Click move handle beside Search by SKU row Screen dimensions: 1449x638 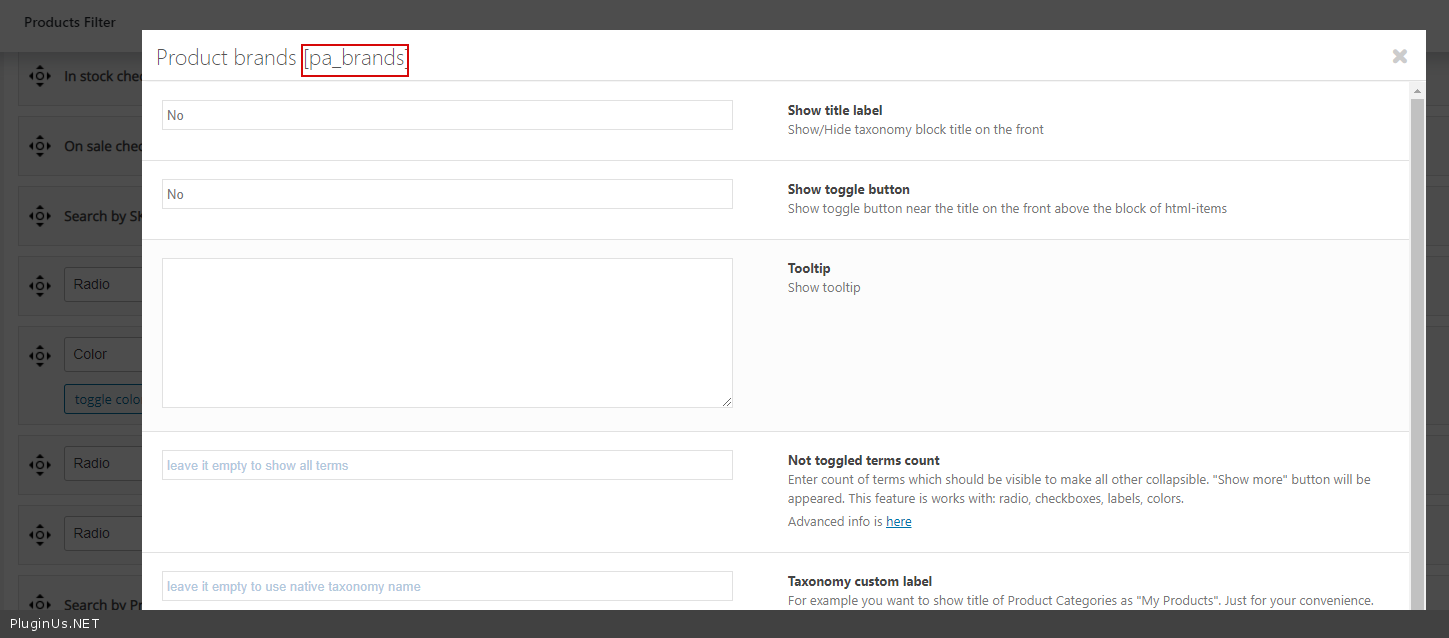pos(40,216)
